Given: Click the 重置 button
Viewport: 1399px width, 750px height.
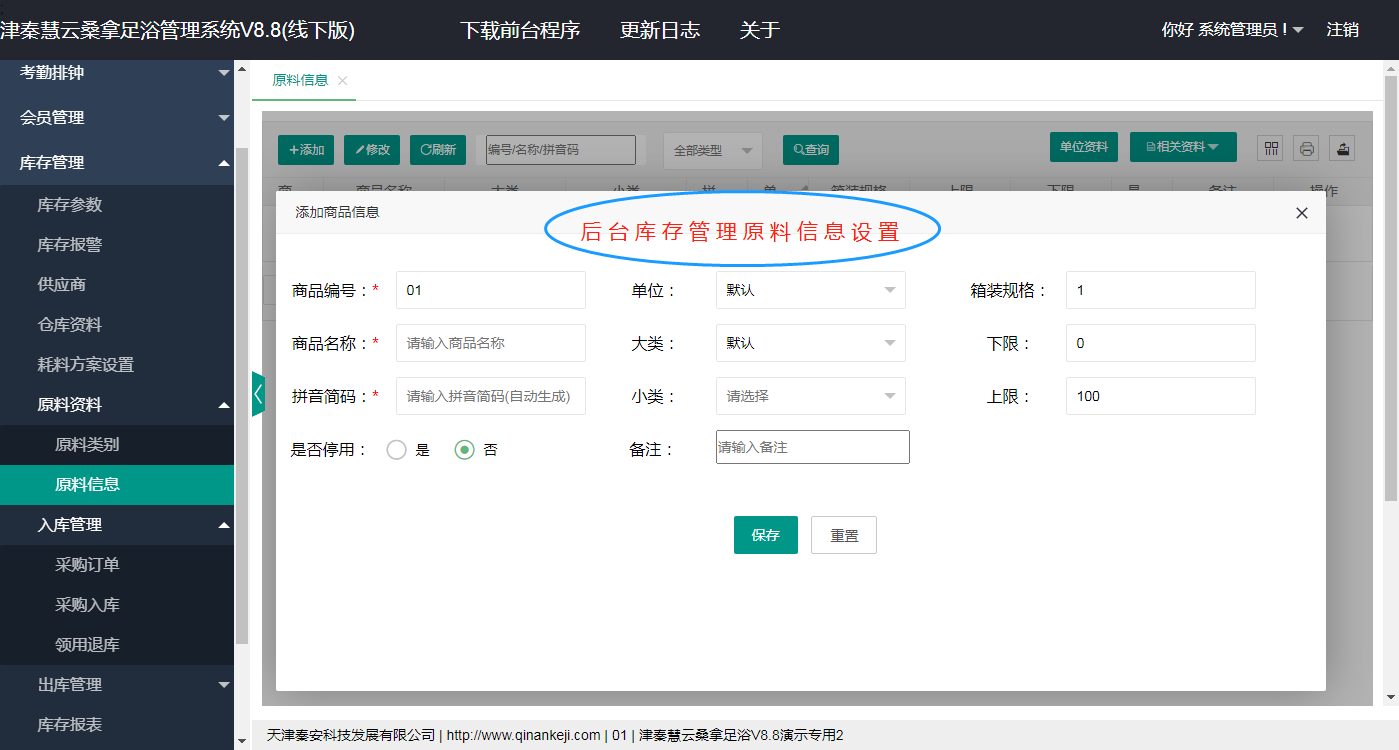Looking at the screenshot, I should pyautogui.click(x=843, y=535).
